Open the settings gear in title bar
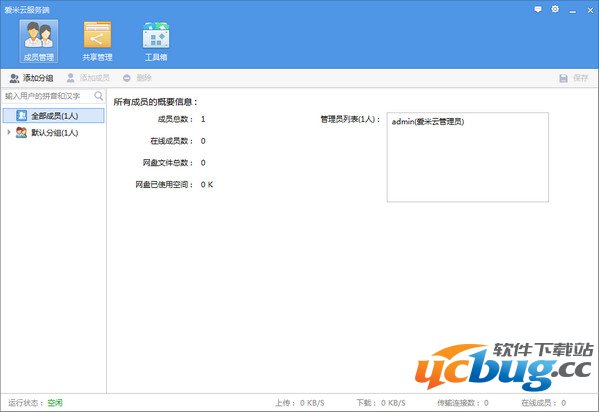The height and width of the screenshot is (412, 599). [555, 9]
